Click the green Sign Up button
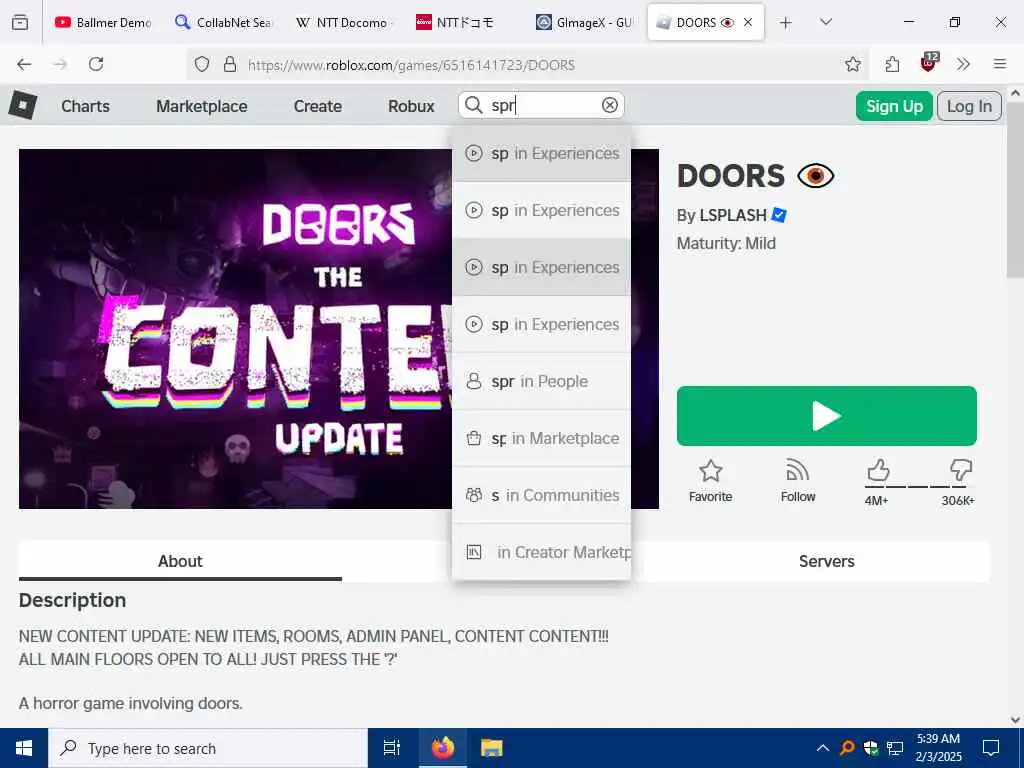The height and width of the screenshot is (768, 1024). (894, 106)
